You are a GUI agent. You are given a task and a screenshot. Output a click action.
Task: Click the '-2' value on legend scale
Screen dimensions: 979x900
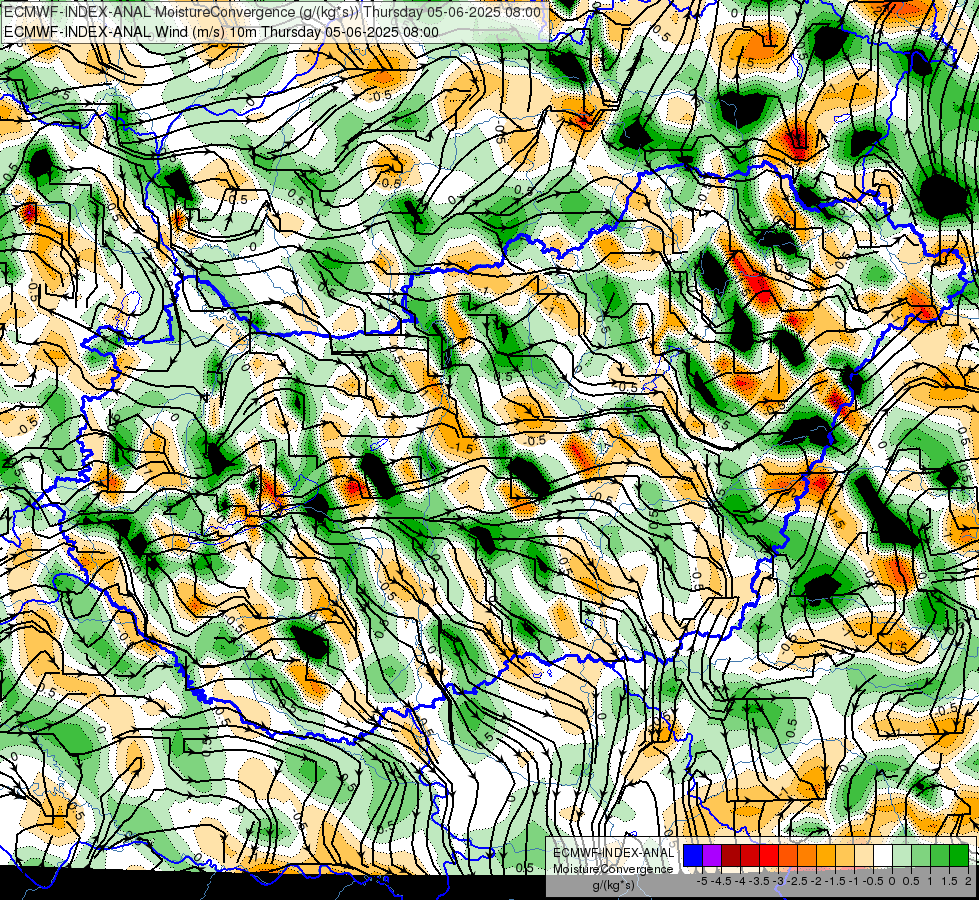[816, 881]
